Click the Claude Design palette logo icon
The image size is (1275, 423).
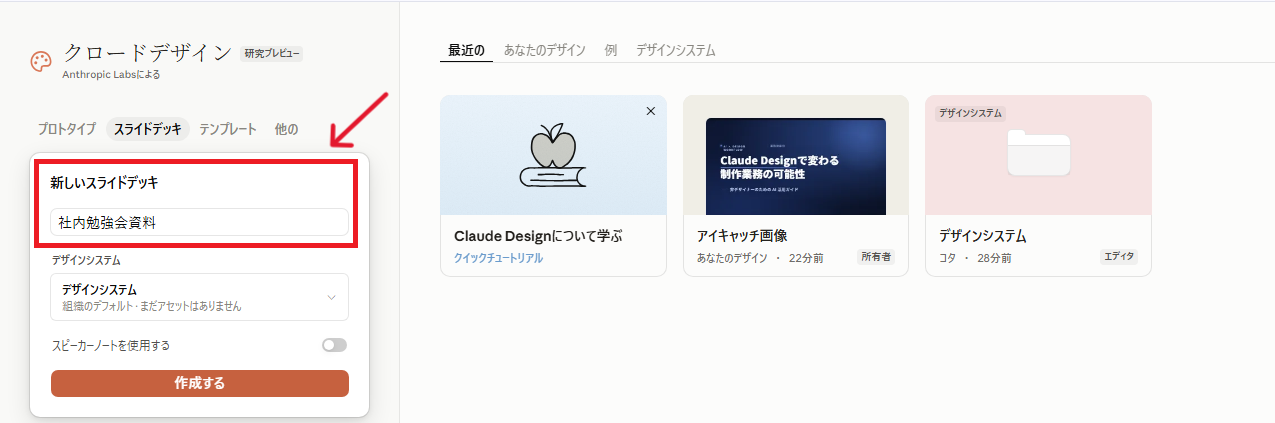pos(41,62)
